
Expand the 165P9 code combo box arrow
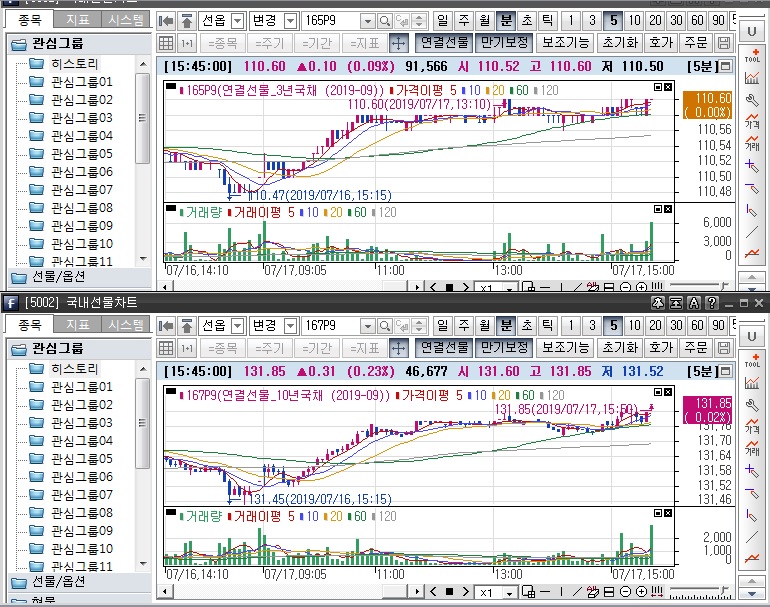[x=367, y=21]
